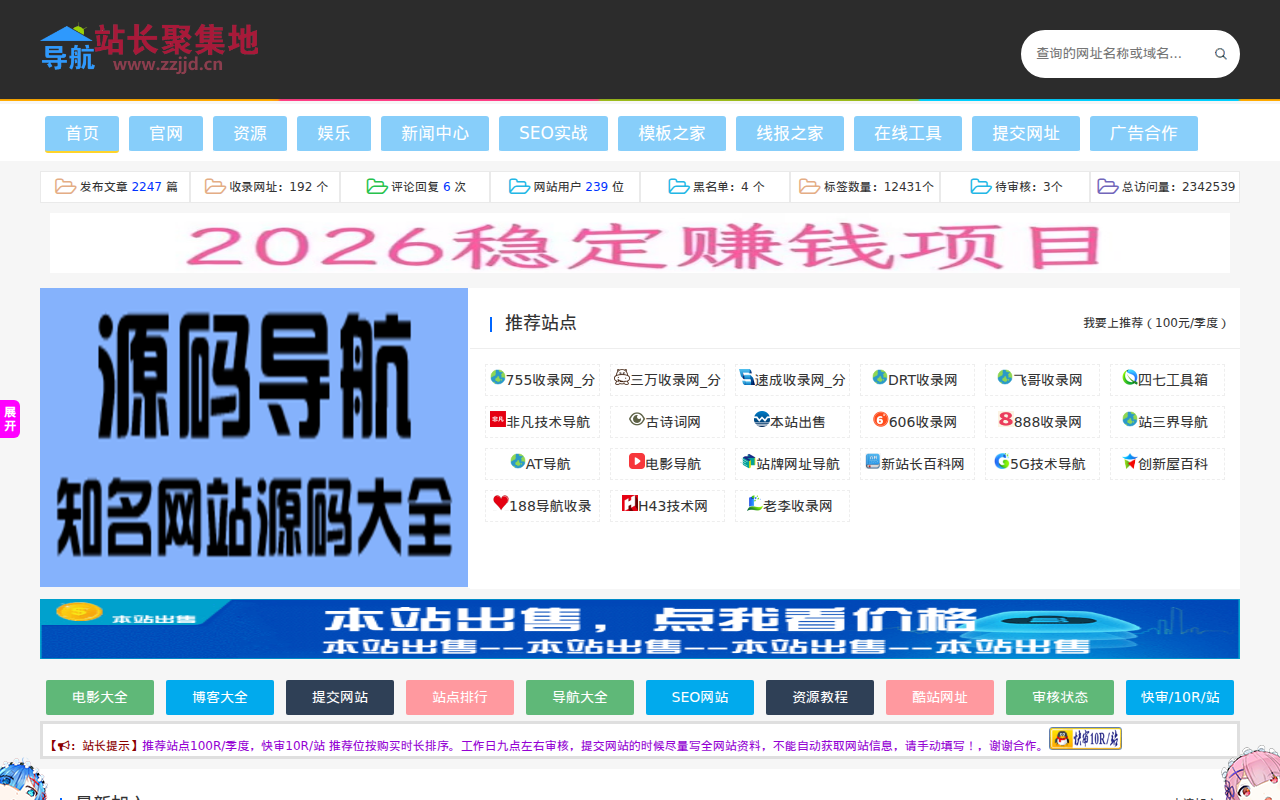Click the 5G技术导航 favicon
This screenshot has width=1280, height=800.
click(1002, 461)
